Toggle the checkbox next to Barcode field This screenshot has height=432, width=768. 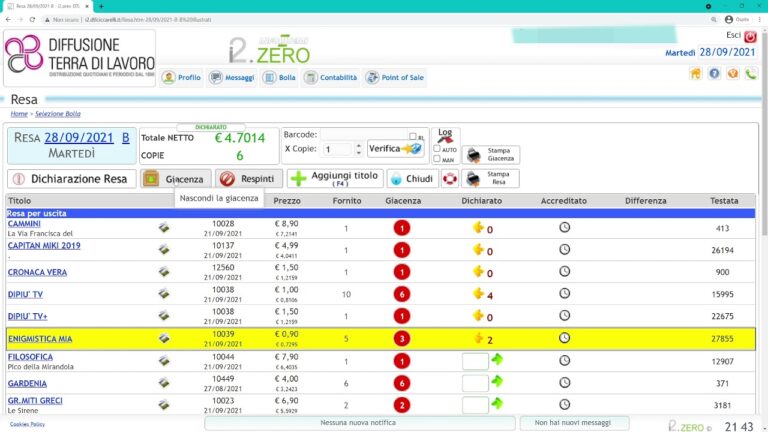[x=412, y=137]
